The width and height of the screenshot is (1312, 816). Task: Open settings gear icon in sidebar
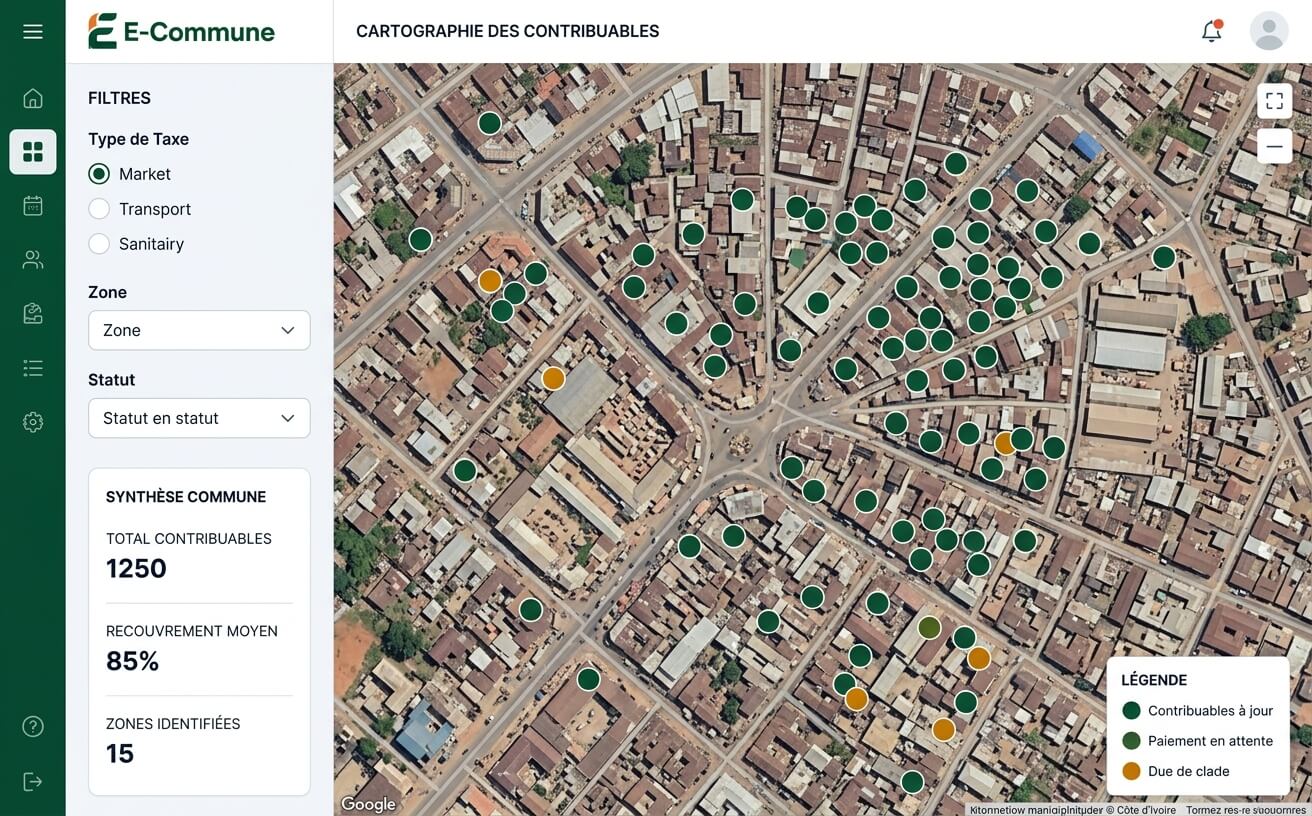tap(33, 422)
